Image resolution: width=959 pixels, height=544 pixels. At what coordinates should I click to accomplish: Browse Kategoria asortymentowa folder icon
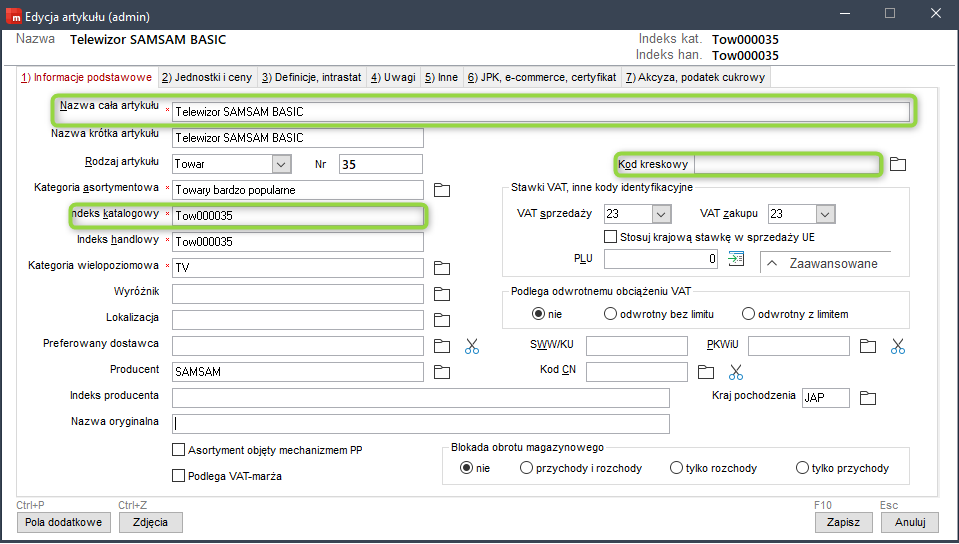442,190
